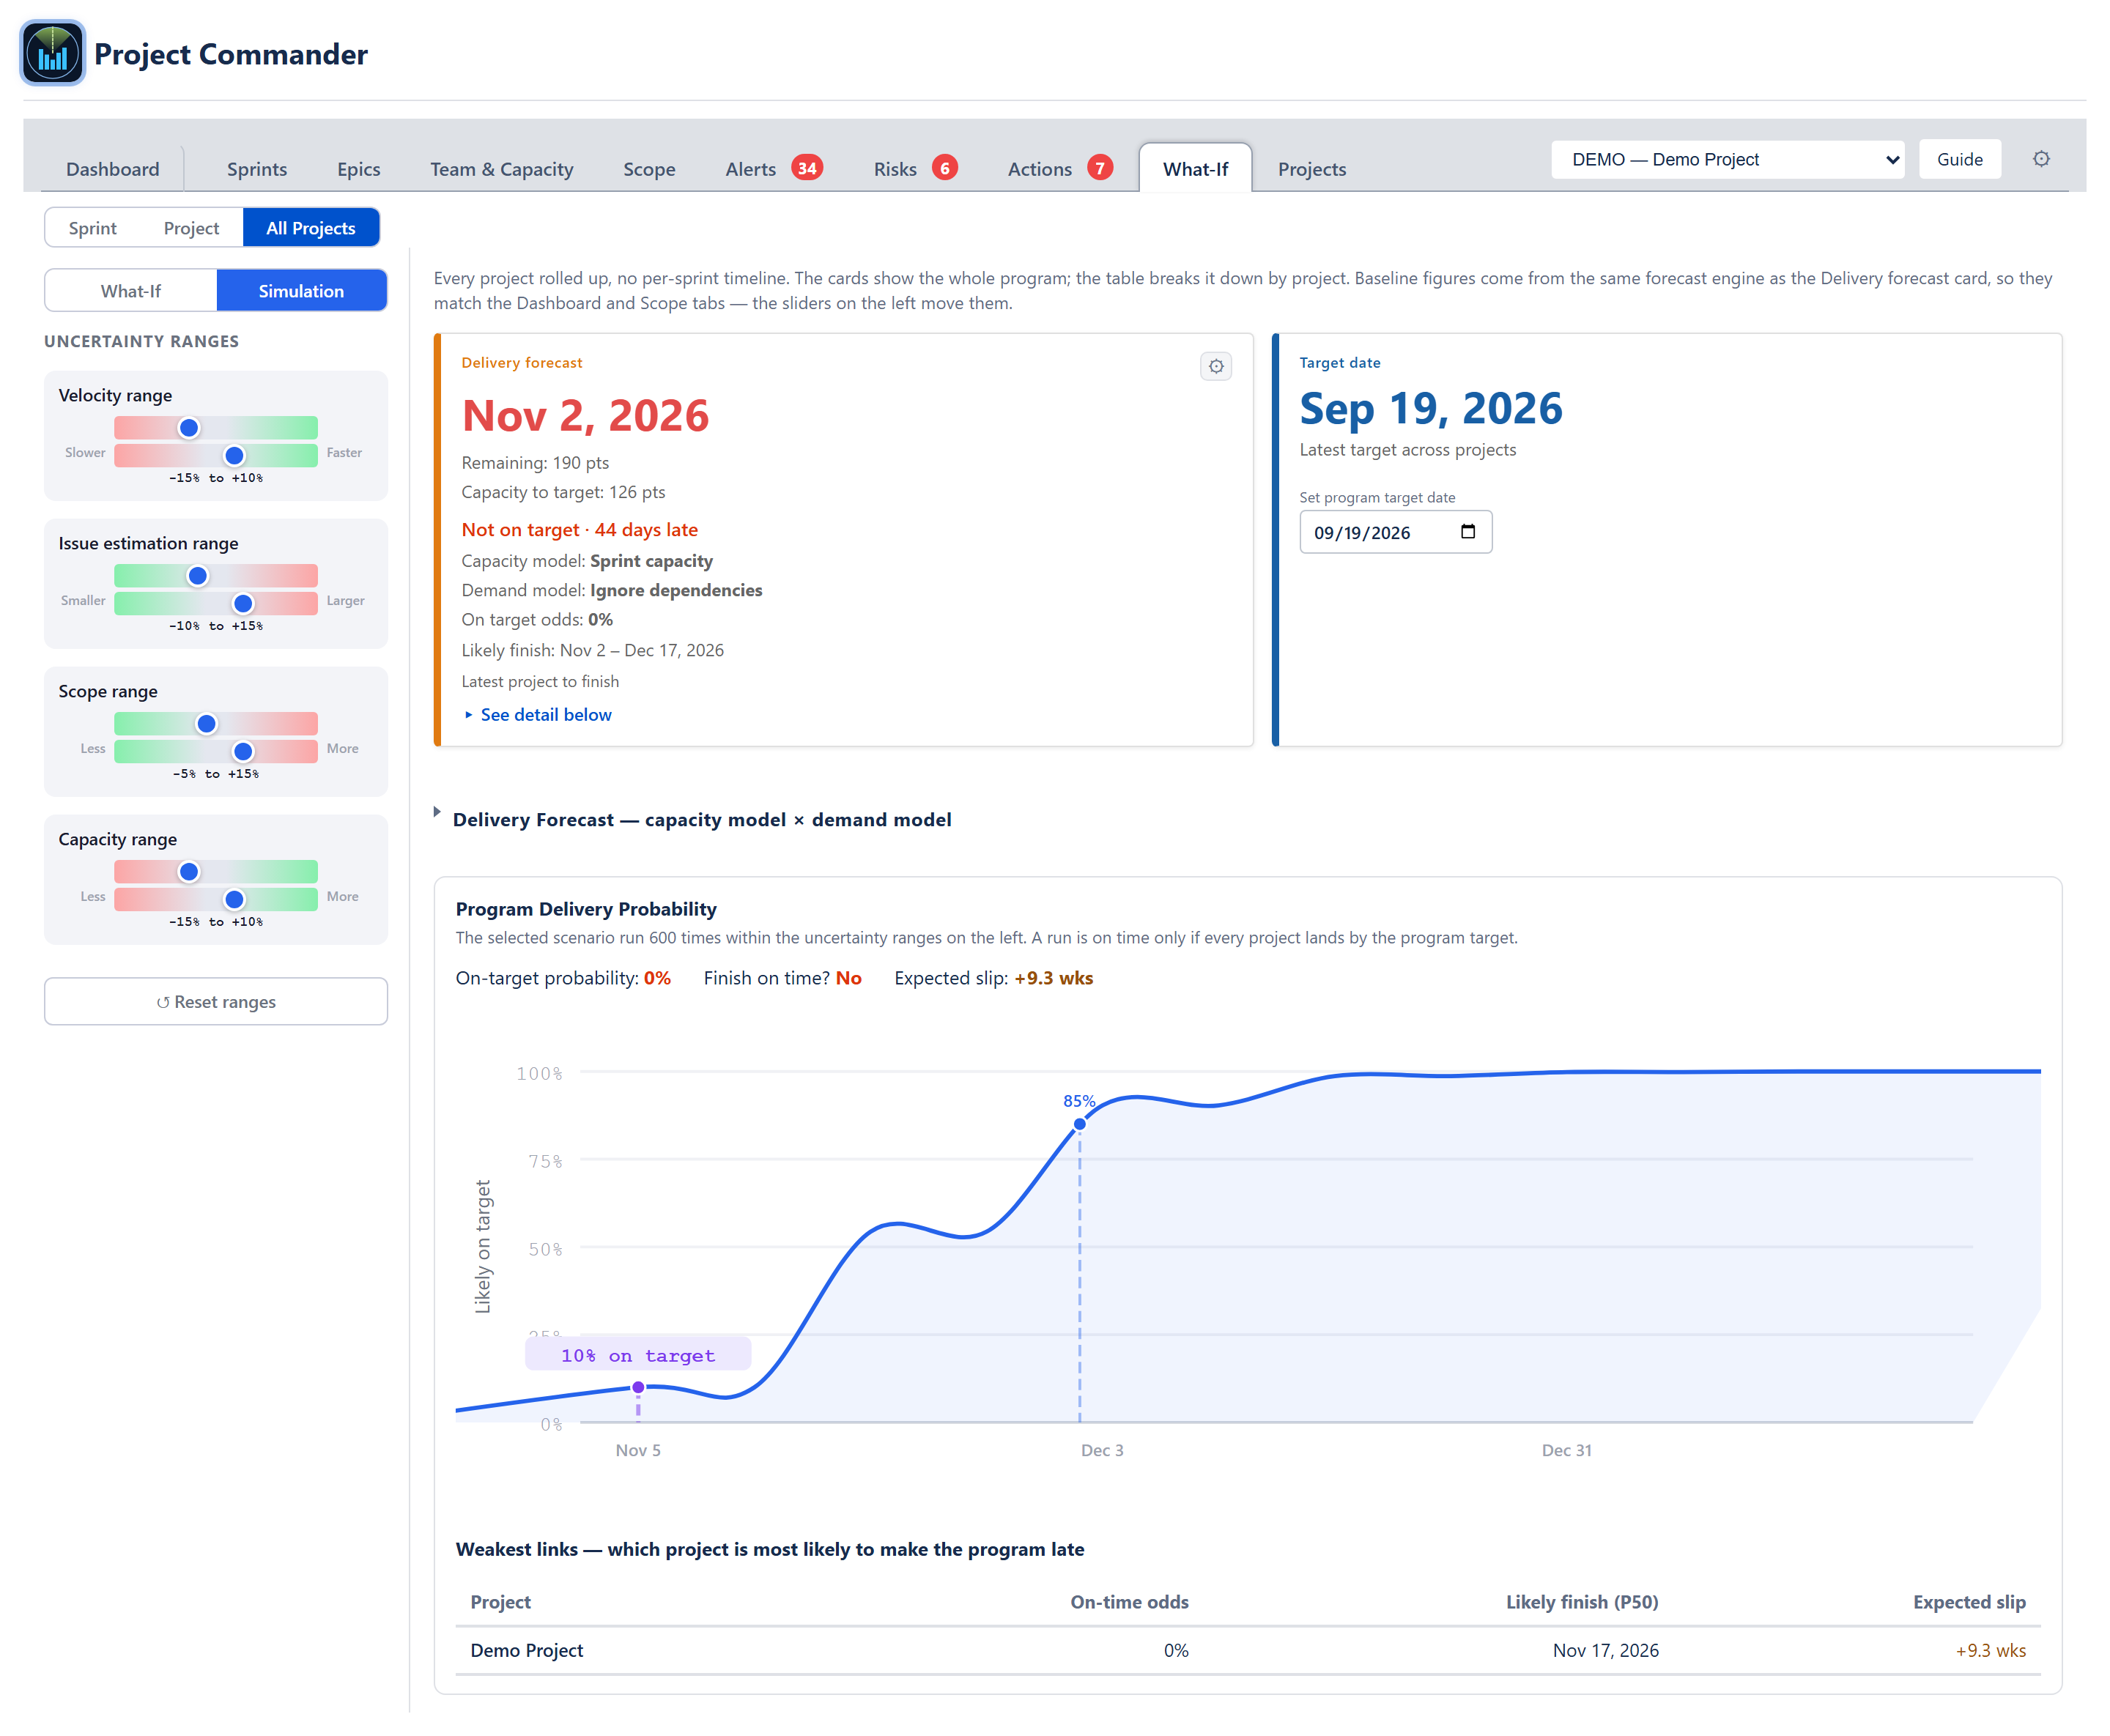The height and width of the screenshot is (1736, 2110).
Task: Go to the Epics tab
Action: point(358,169)
